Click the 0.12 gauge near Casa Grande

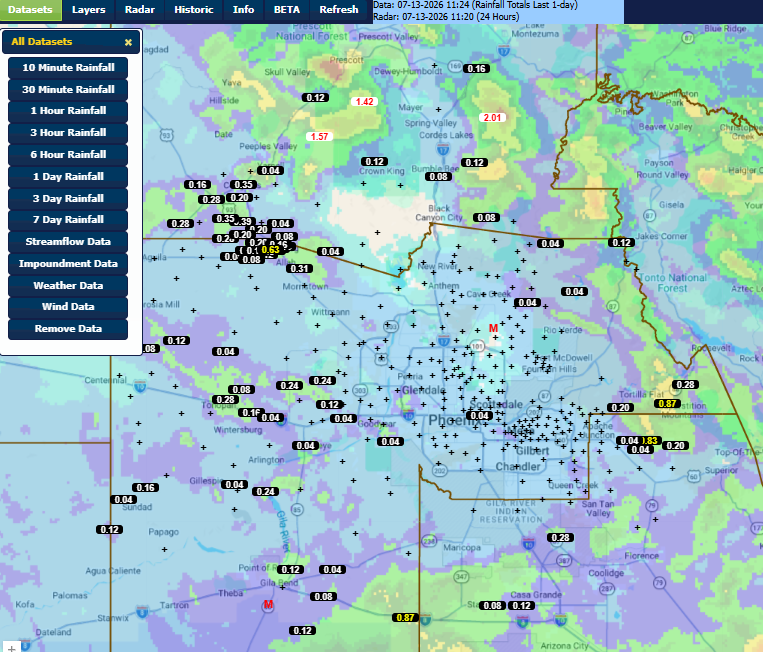522,606
